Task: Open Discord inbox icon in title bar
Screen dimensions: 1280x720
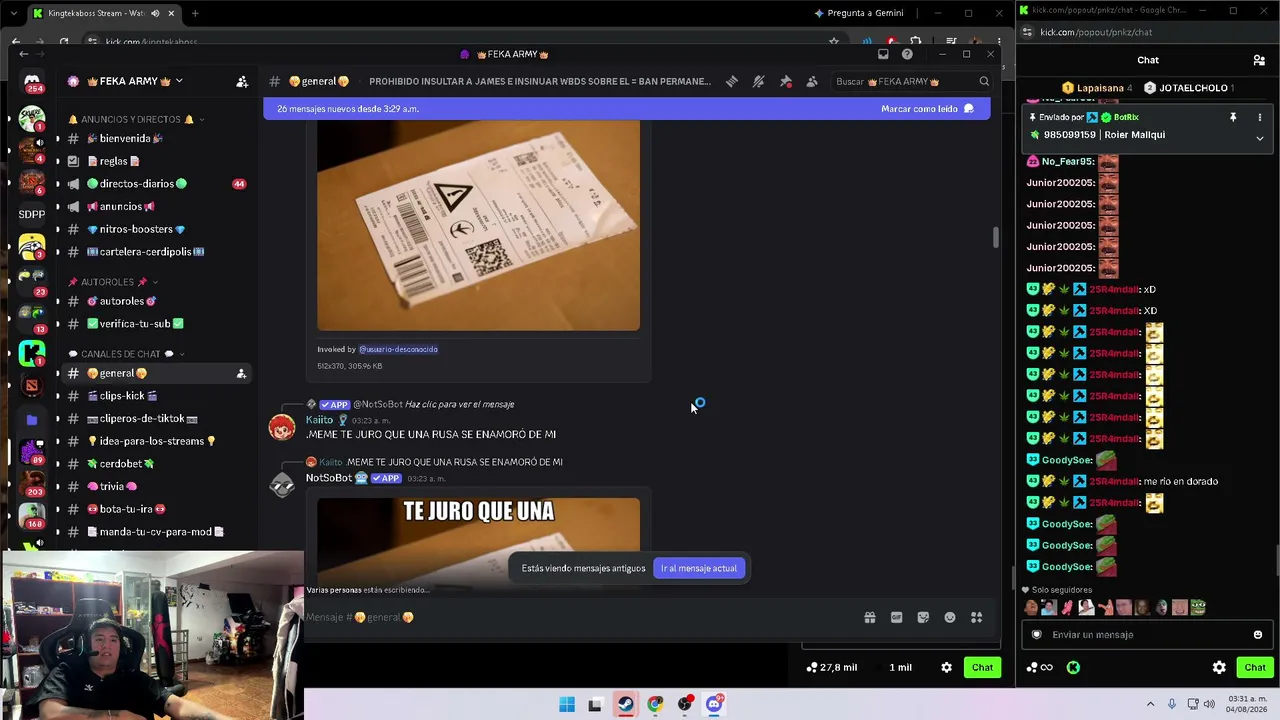Action: 883,54
